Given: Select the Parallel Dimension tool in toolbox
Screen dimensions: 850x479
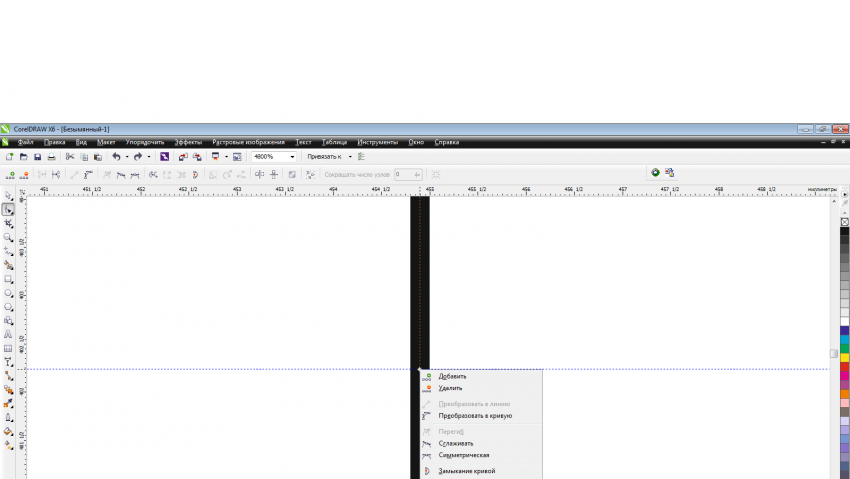Looking at the screenshot, I should click(8, 363).
